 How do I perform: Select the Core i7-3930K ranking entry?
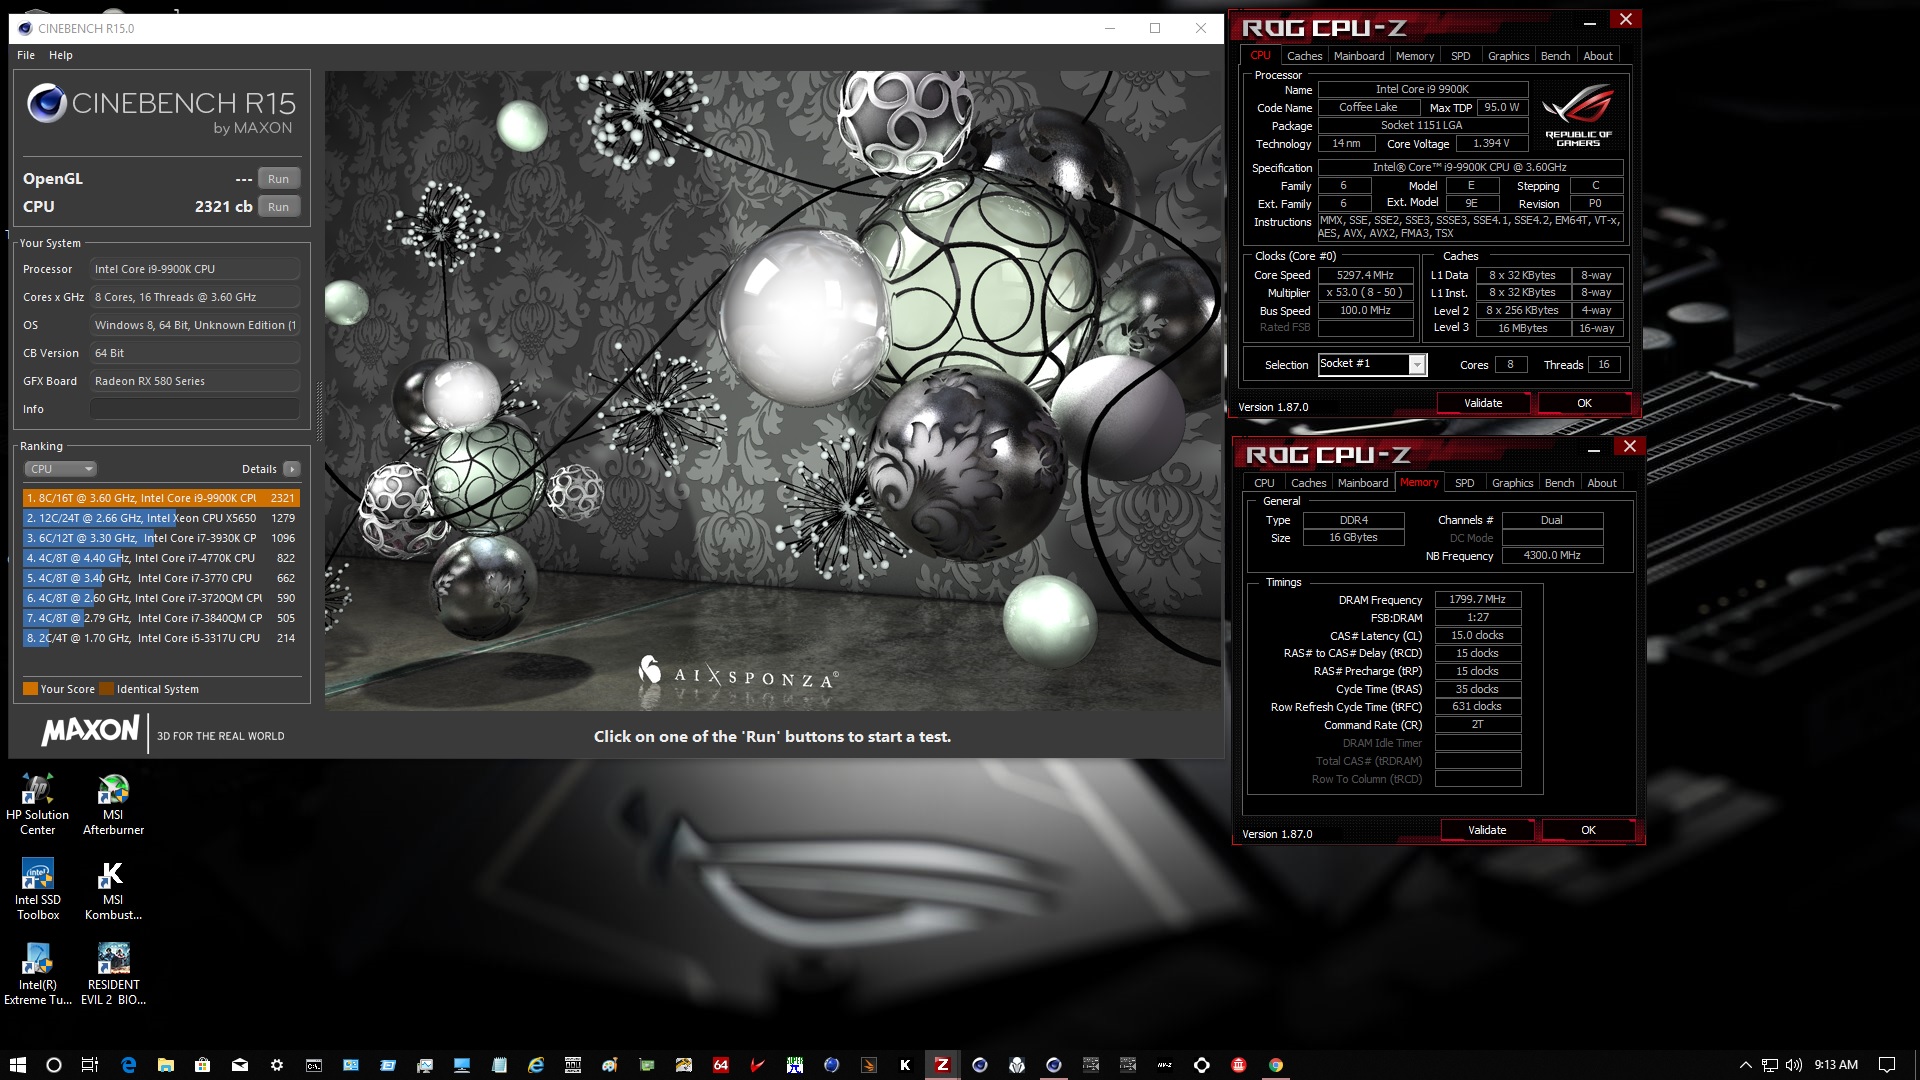coord(161,538)
